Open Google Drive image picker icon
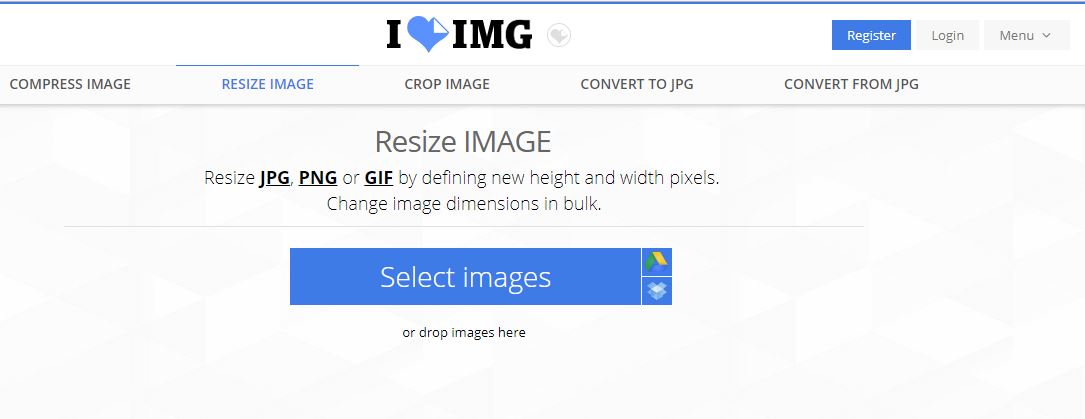1085x419 pixels. pos(657,262)
